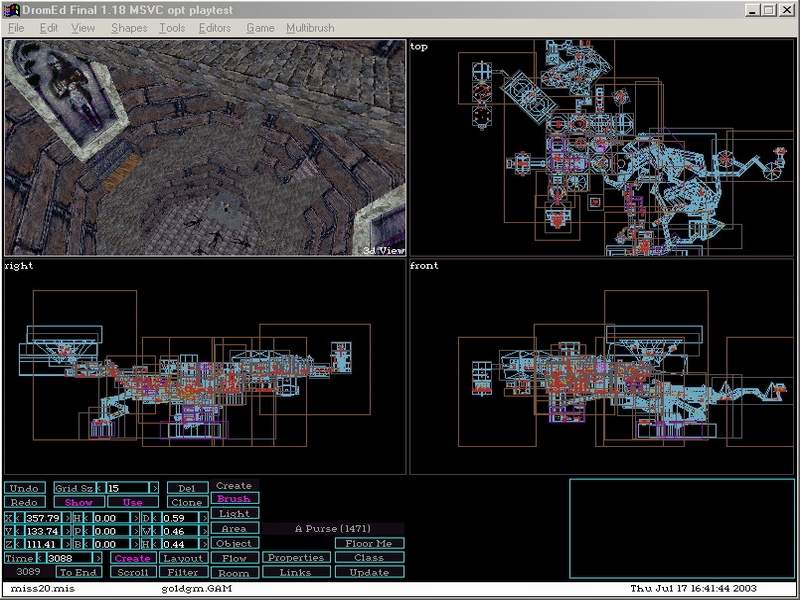Open object Links
The image size is (800, 600).
pyautogui.click(x=296, y=572)
